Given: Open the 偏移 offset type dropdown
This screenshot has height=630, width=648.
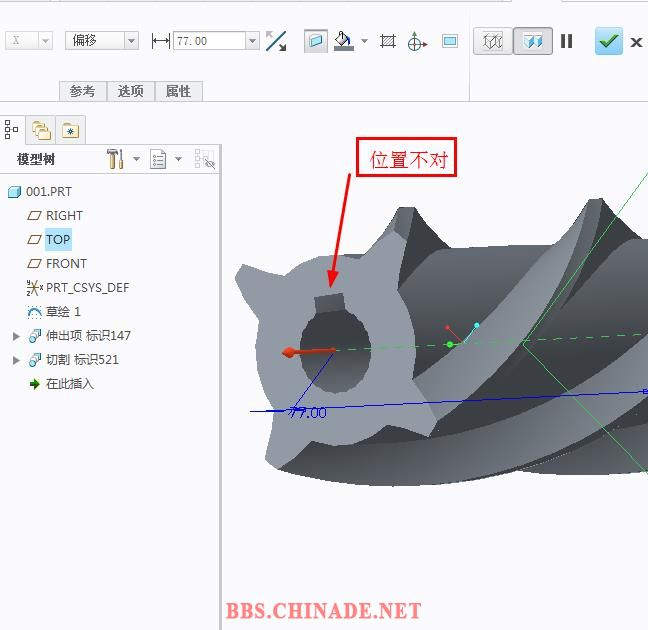Looking at the screenshot, I should point(102,40).
